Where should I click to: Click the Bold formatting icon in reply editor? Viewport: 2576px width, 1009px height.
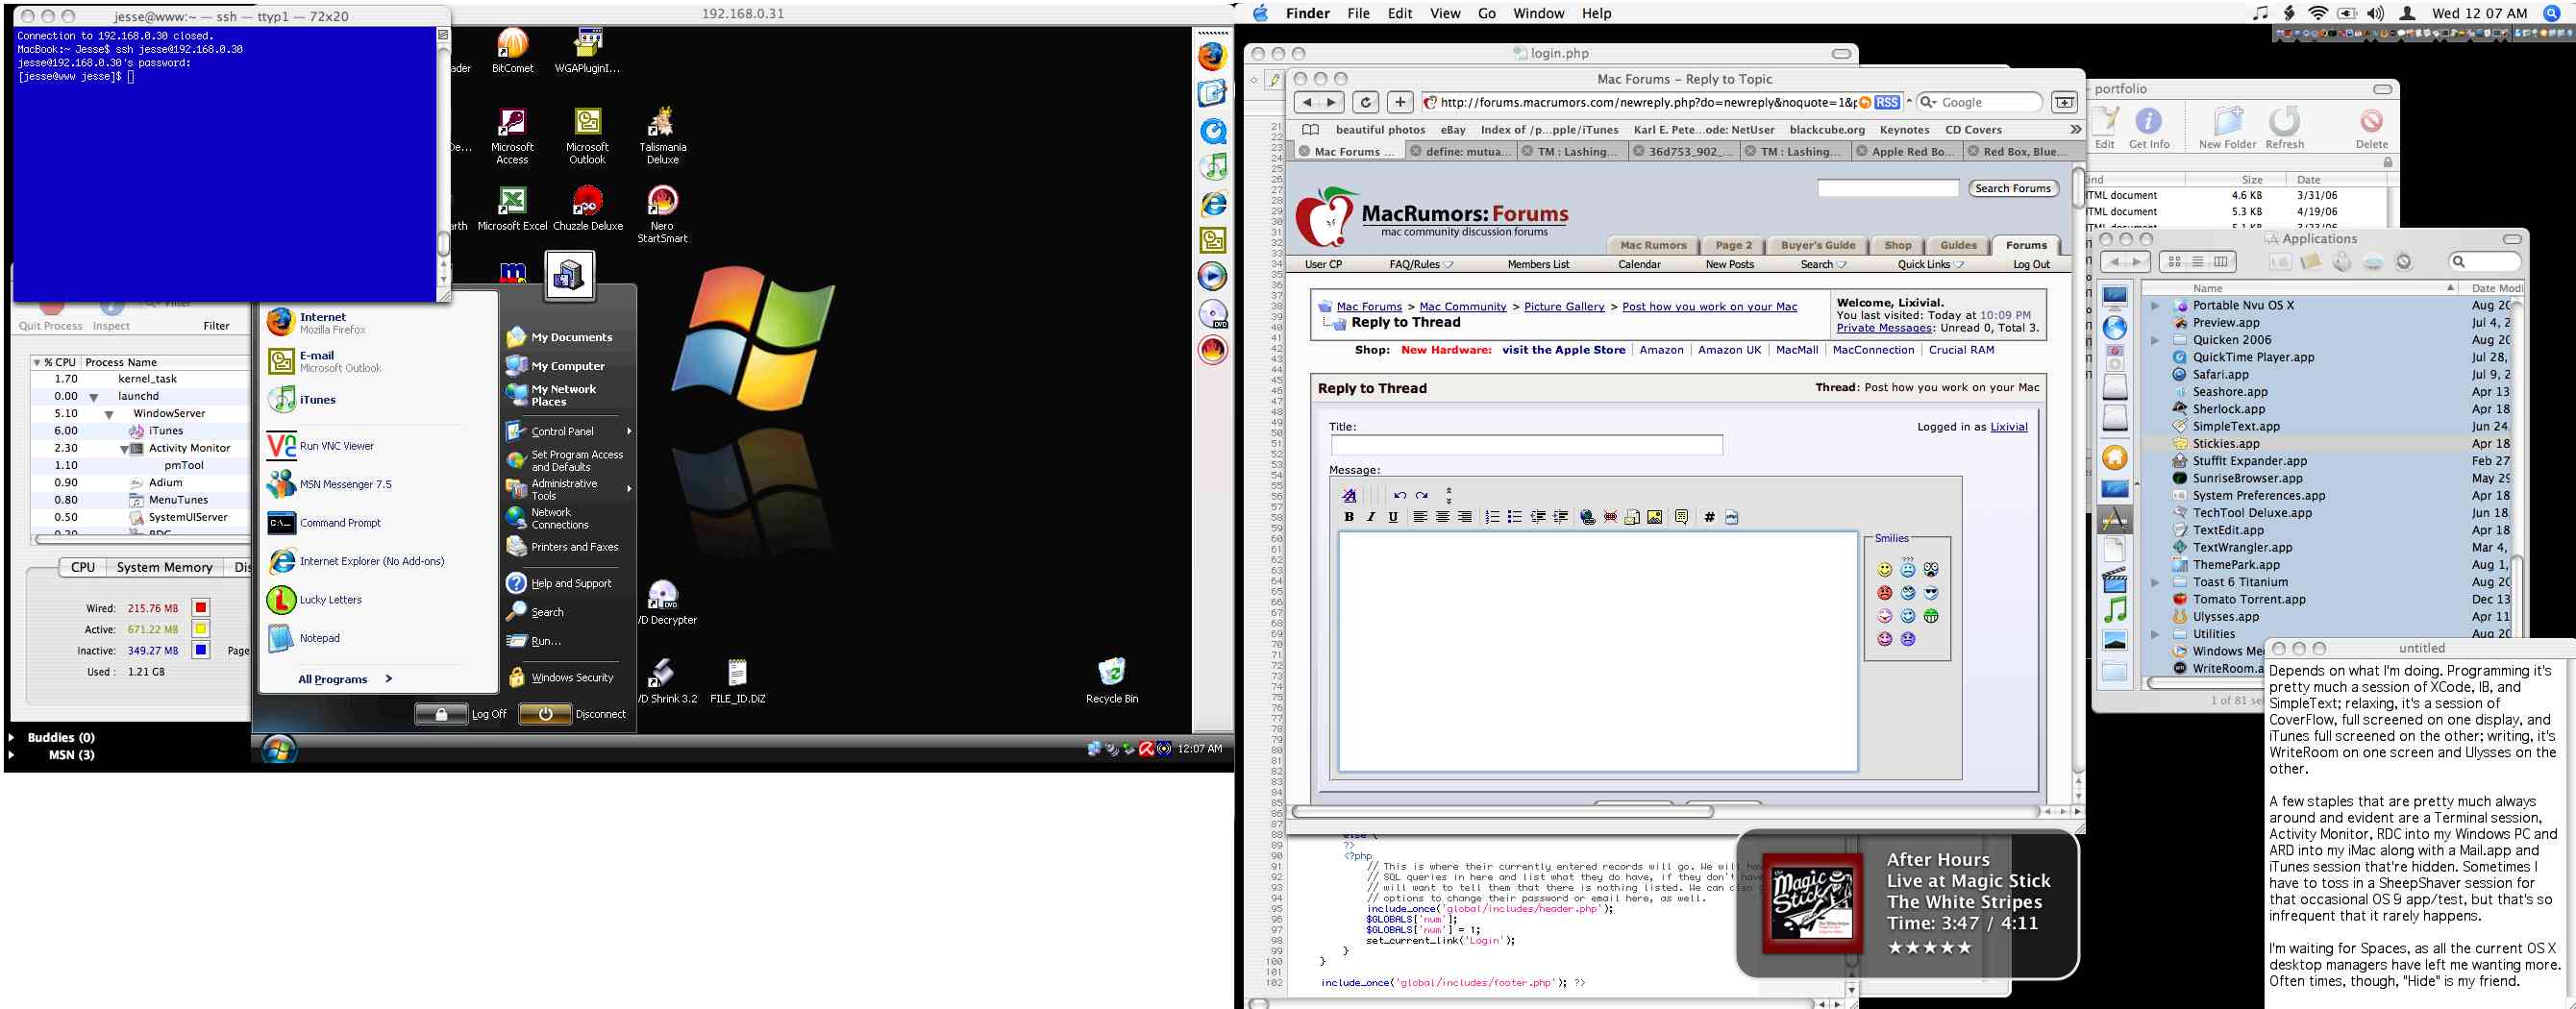point(1349,517)
